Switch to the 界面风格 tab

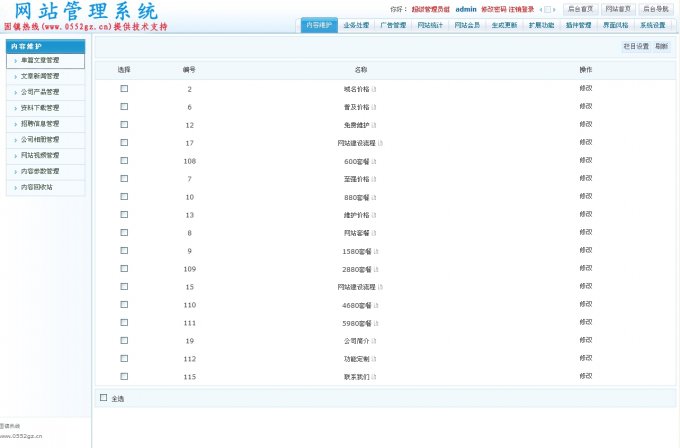coord(615,25)
